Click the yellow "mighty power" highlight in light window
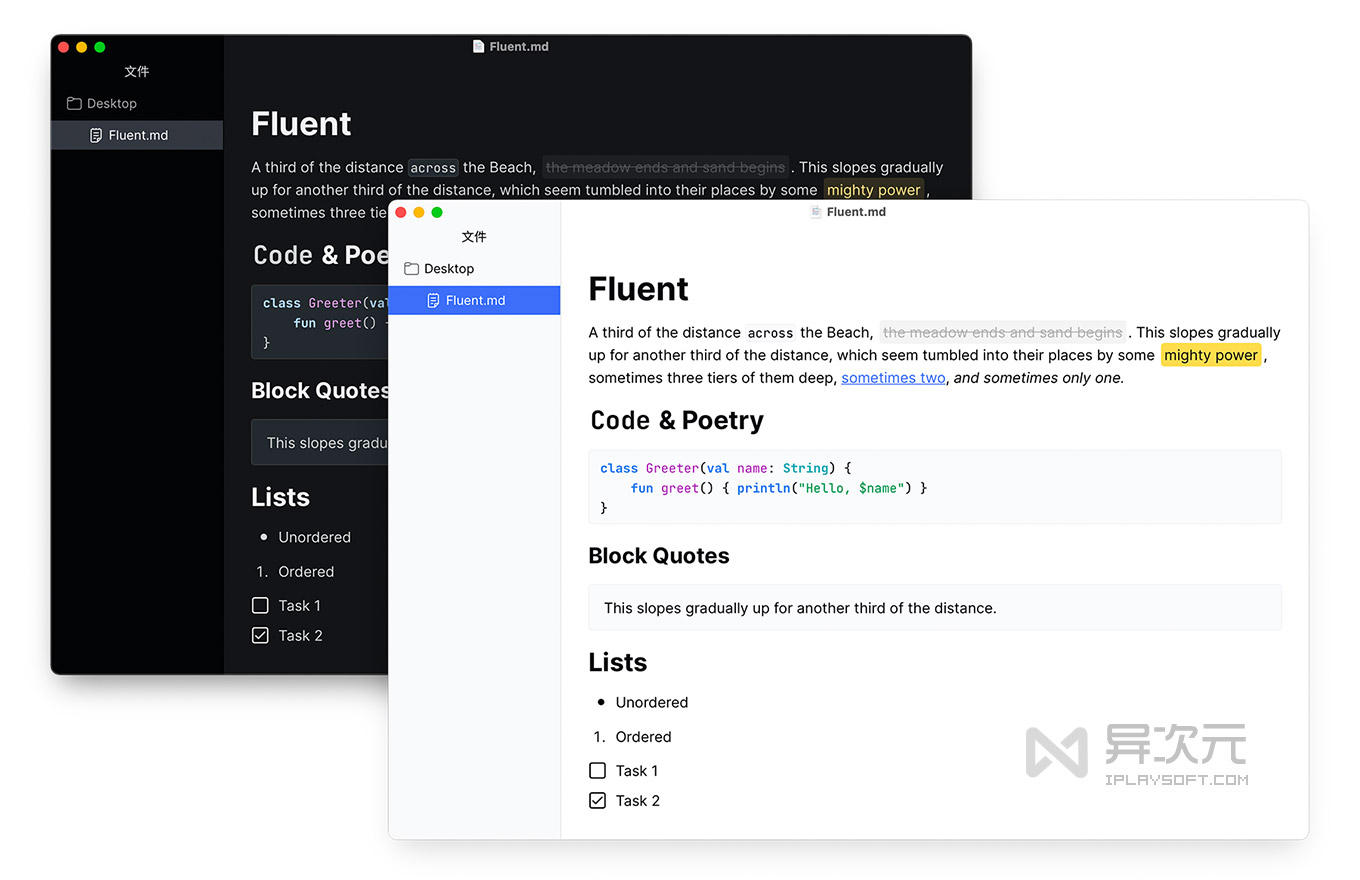This screenshot has height=880, width=1360. tap(1211, 355)
